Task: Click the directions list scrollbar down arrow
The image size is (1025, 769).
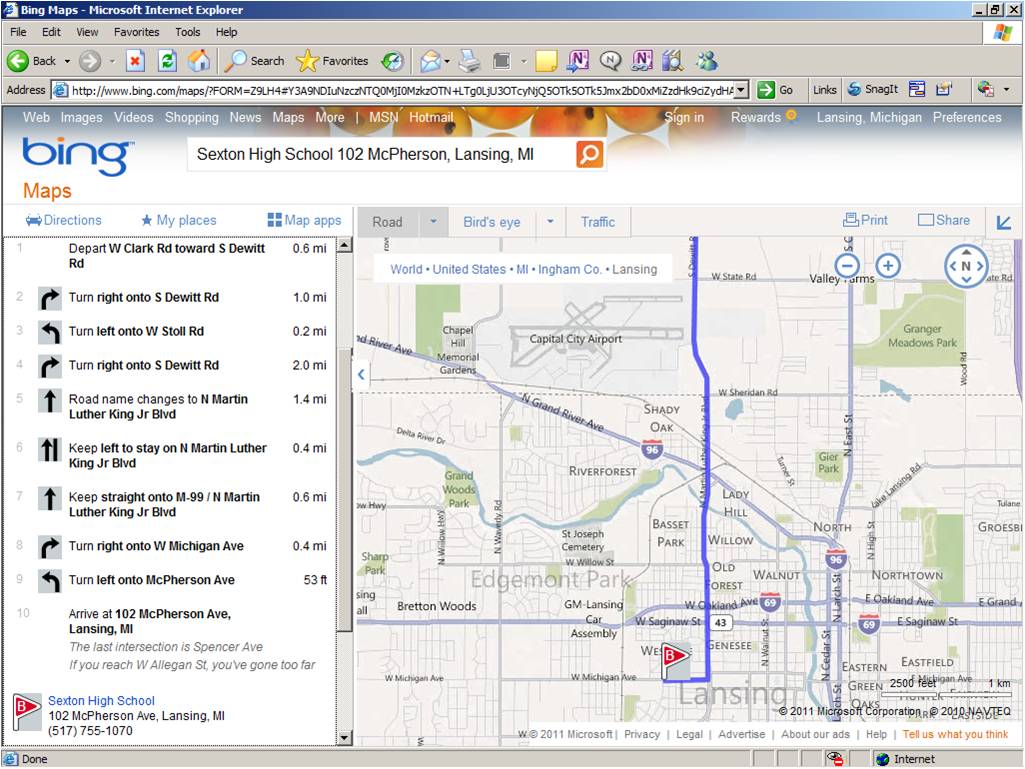Action: click(344, 738)
